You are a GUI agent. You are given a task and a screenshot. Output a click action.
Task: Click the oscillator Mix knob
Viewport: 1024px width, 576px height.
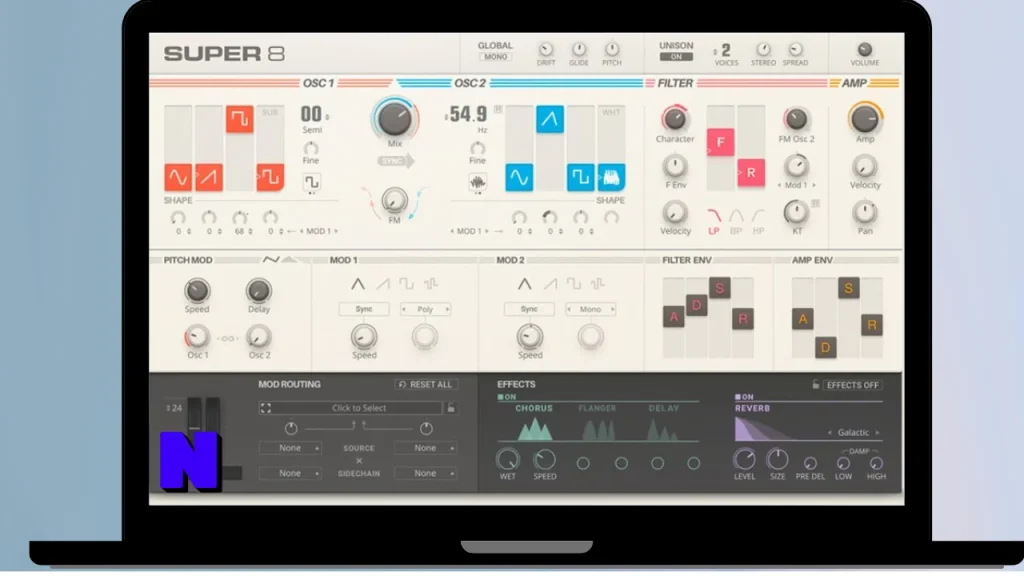(x=394, y=119)
